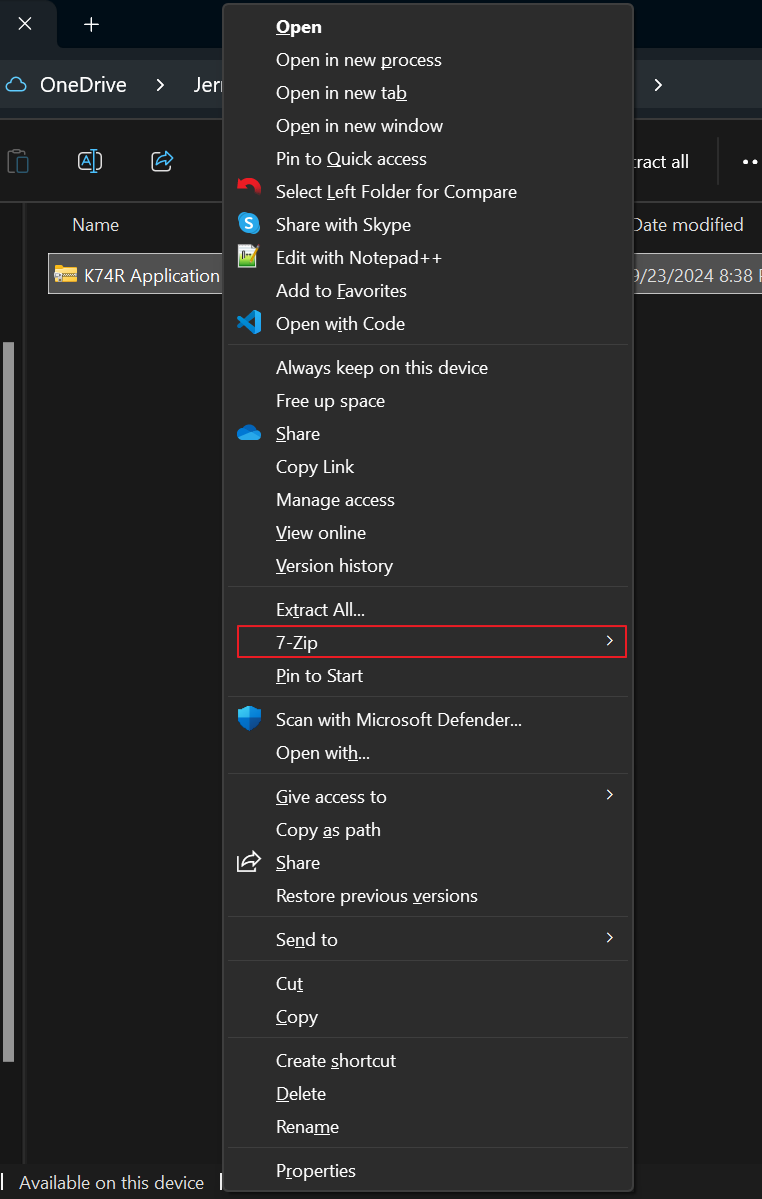The image size is (762, 1199).
Task: Select Extract All from context menu
Action: tap(320, 609)
